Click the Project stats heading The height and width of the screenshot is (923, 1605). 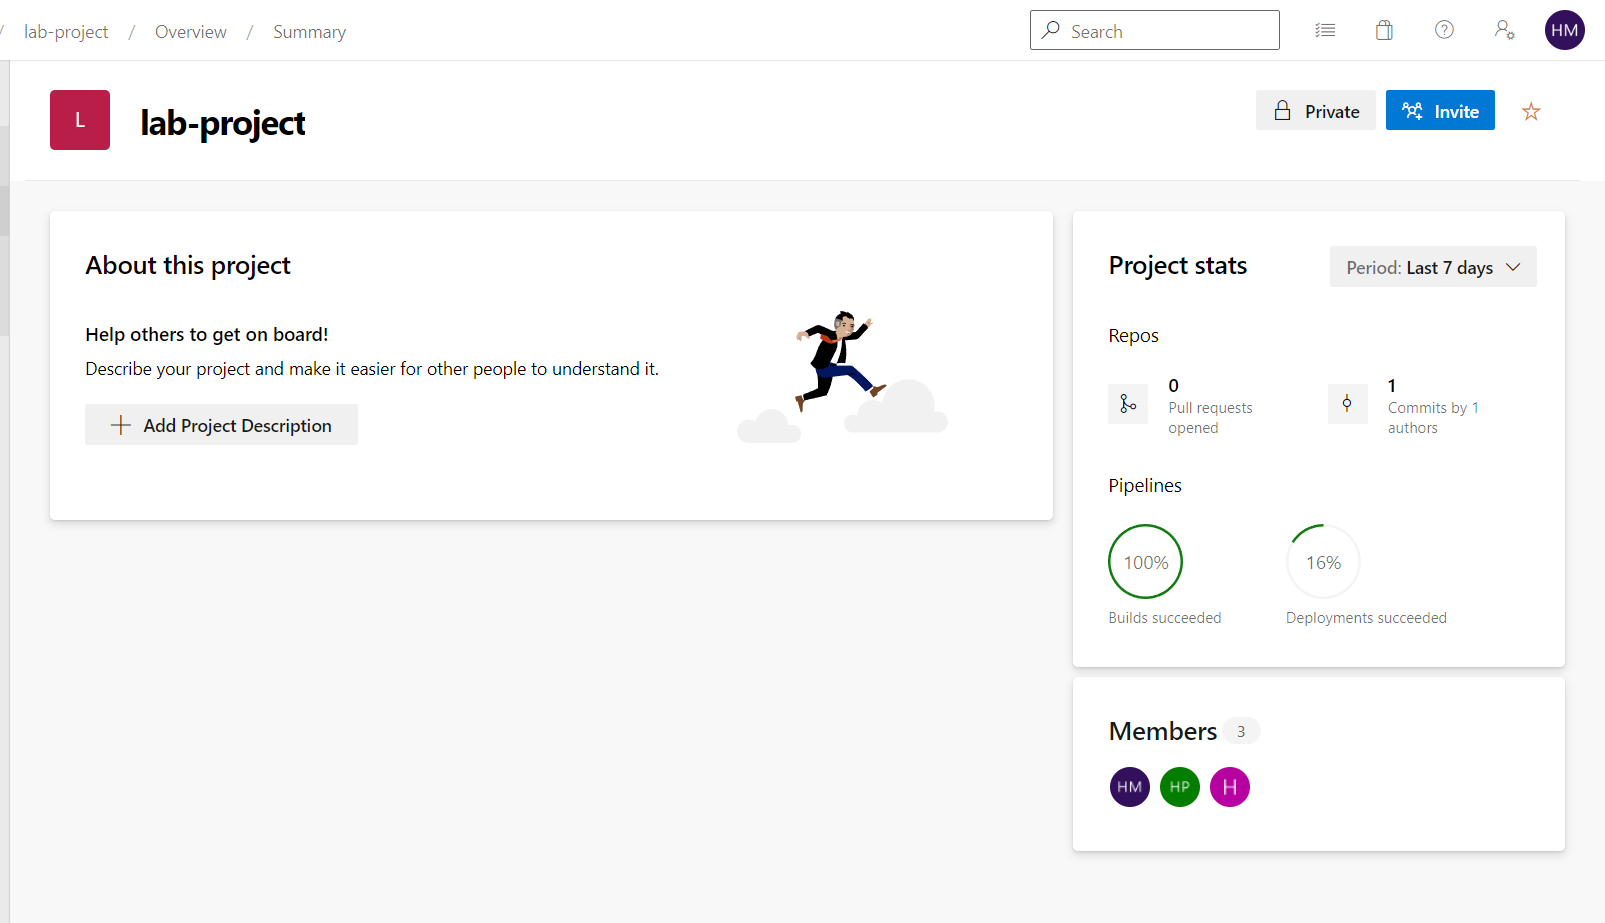1178,265
